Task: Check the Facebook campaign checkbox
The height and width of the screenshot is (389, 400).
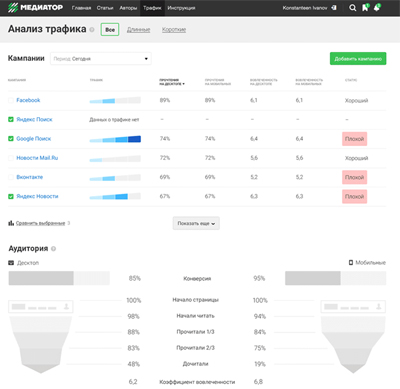Action: (11, 100)
